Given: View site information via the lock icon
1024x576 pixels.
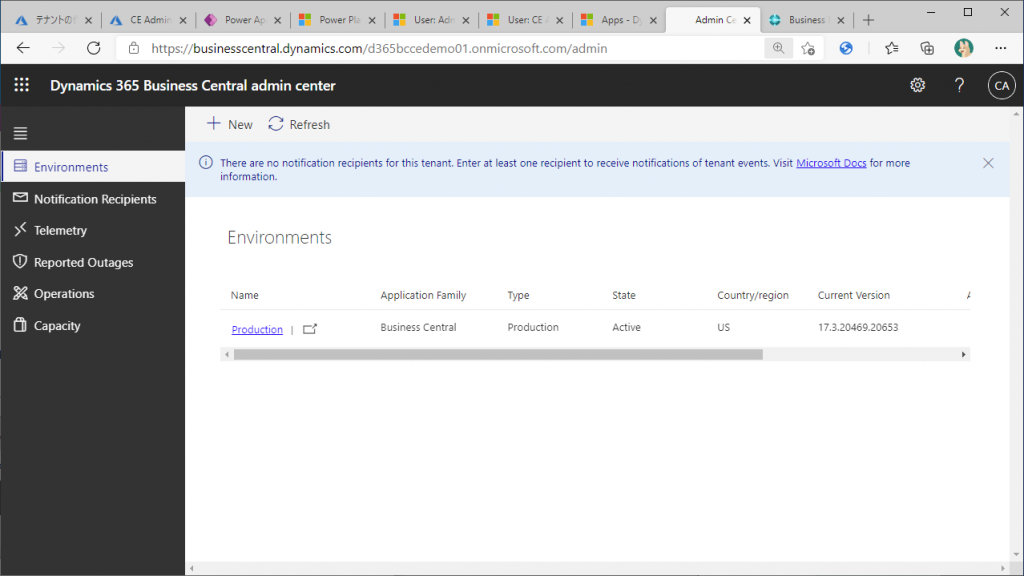Looking at the screenshot, I should 134,48.
